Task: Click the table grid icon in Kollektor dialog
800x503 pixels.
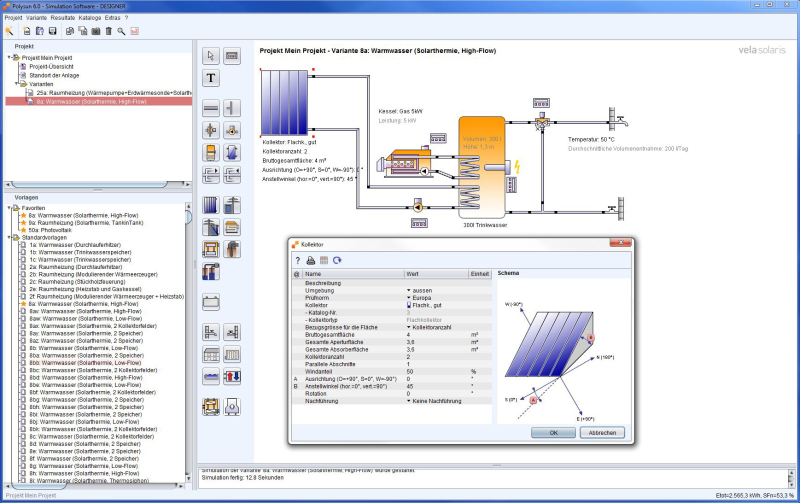Action: (323, 261)
